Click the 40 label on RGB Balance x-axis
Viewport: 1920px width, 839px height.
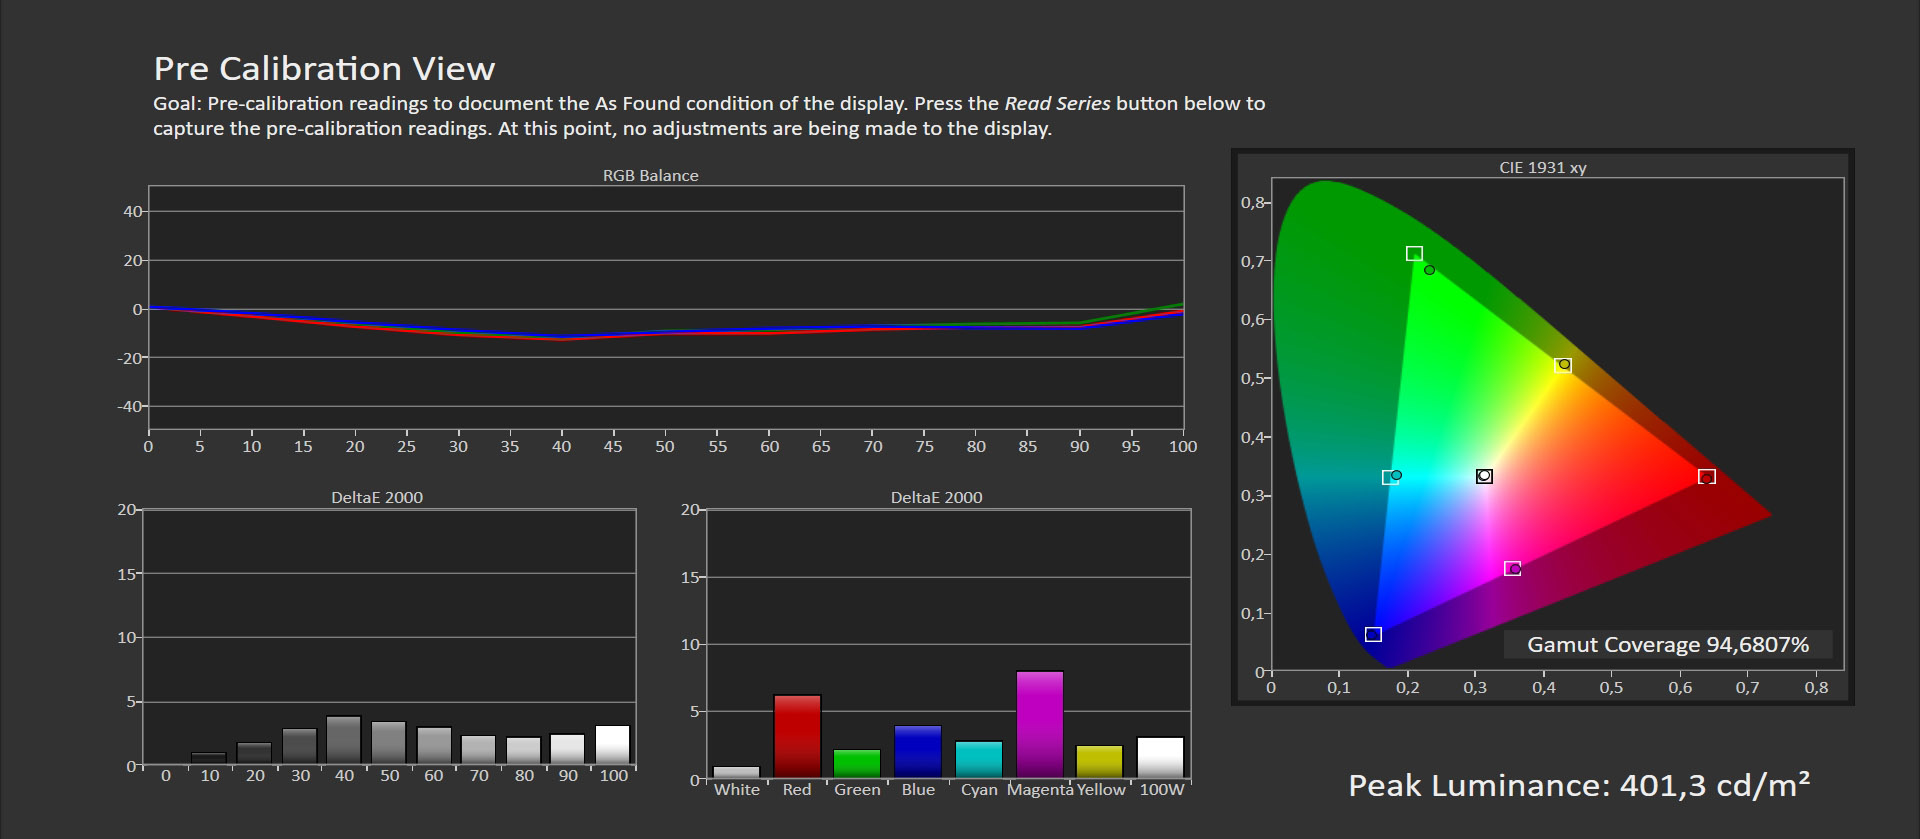[x=561, y=447]
